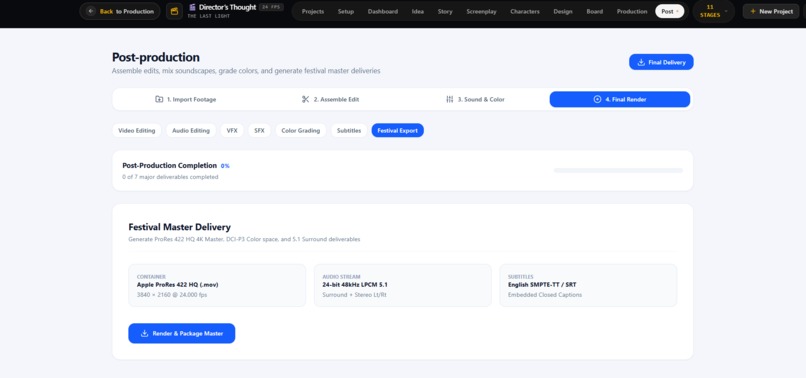The height and width of the screenshot is (378, 806).
Task: Open the Post nav dropdown
Action: pyautogui.click(x=669, y=11)
